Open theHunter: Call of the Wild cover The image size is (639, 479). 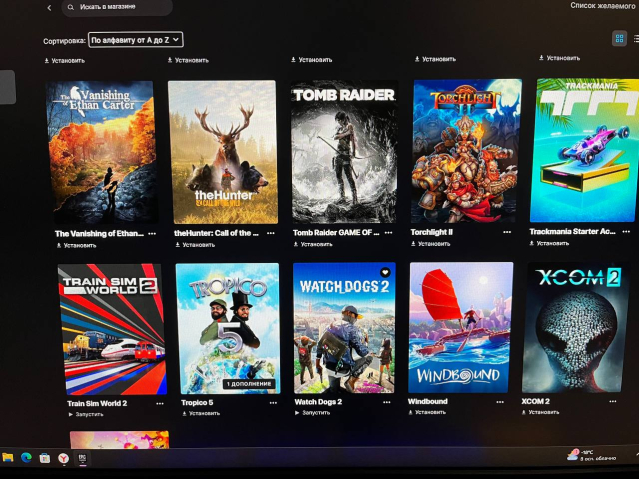click(x=223, y=152)
